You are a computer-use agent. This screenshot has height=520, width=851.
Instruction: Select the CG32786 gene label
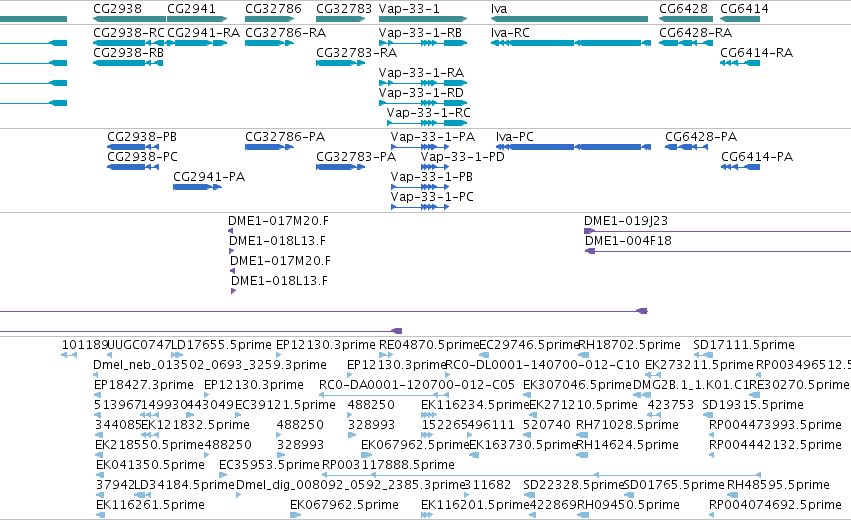pyautogui.click(x=273, y=9)
